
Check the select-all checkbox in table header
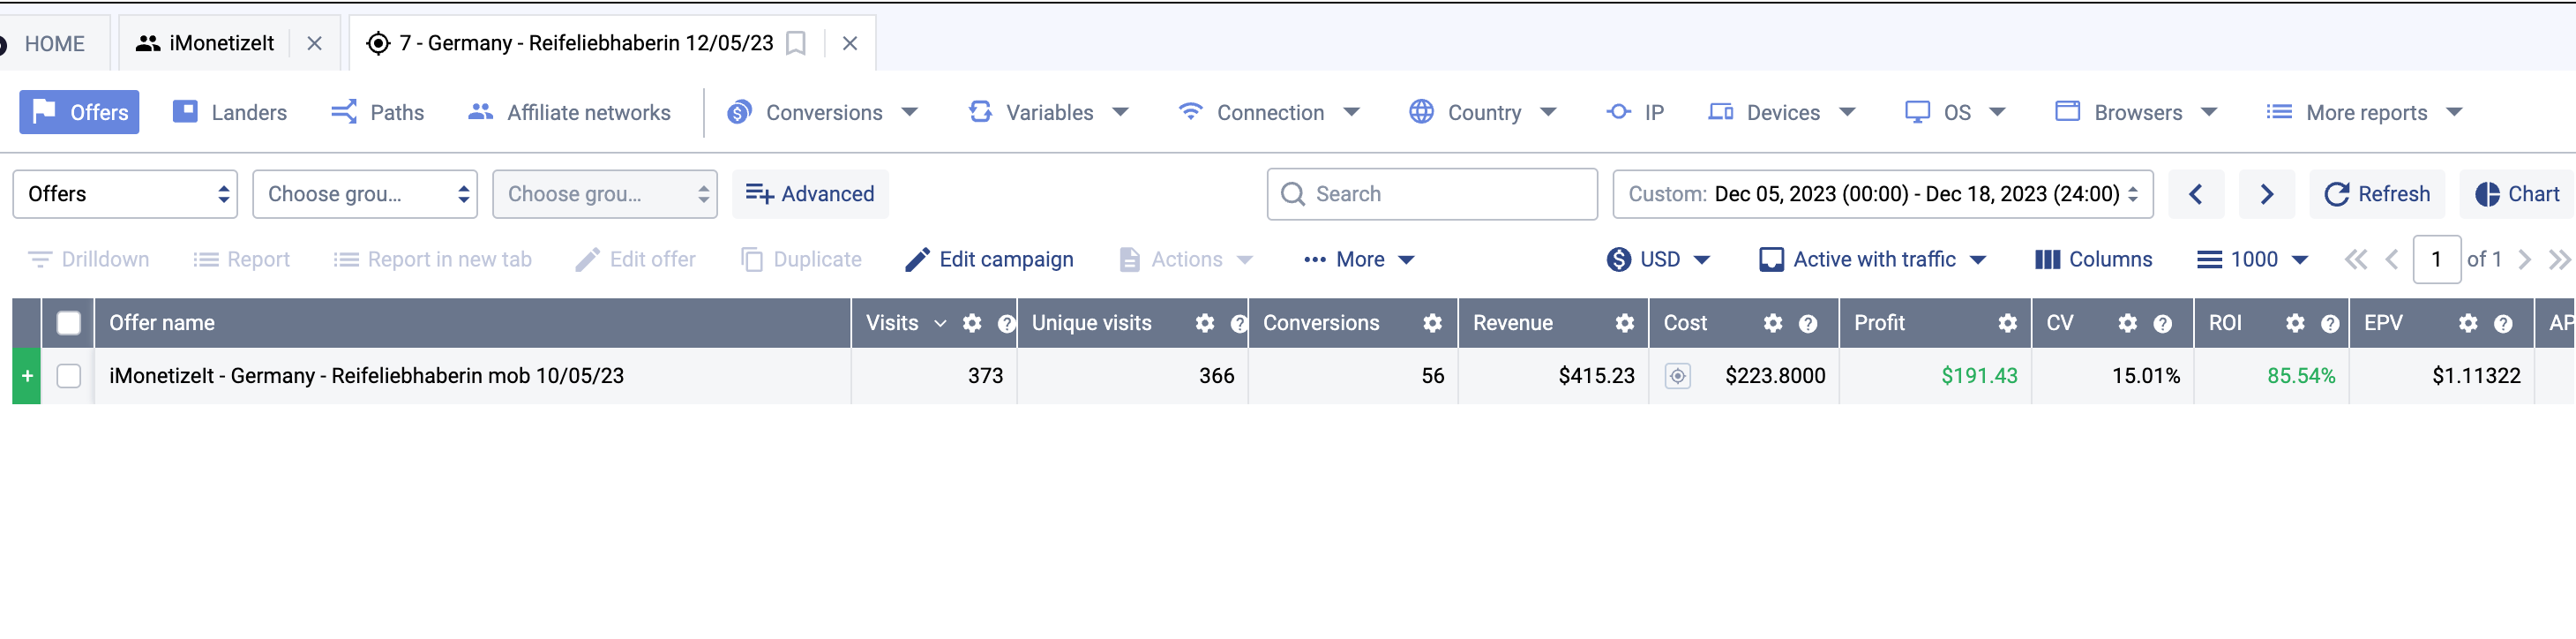[x=69, y=323]
